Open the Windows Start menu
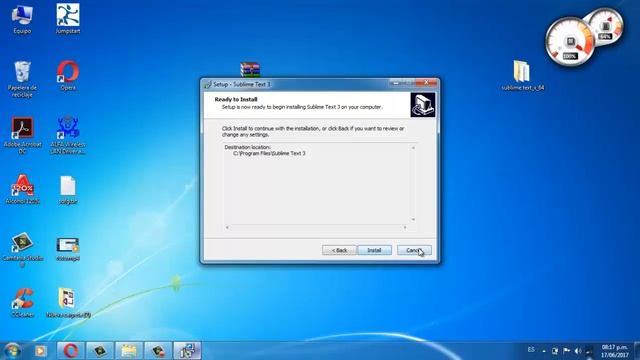The height and width of the screenshot is (360, 640). point(12,351)
